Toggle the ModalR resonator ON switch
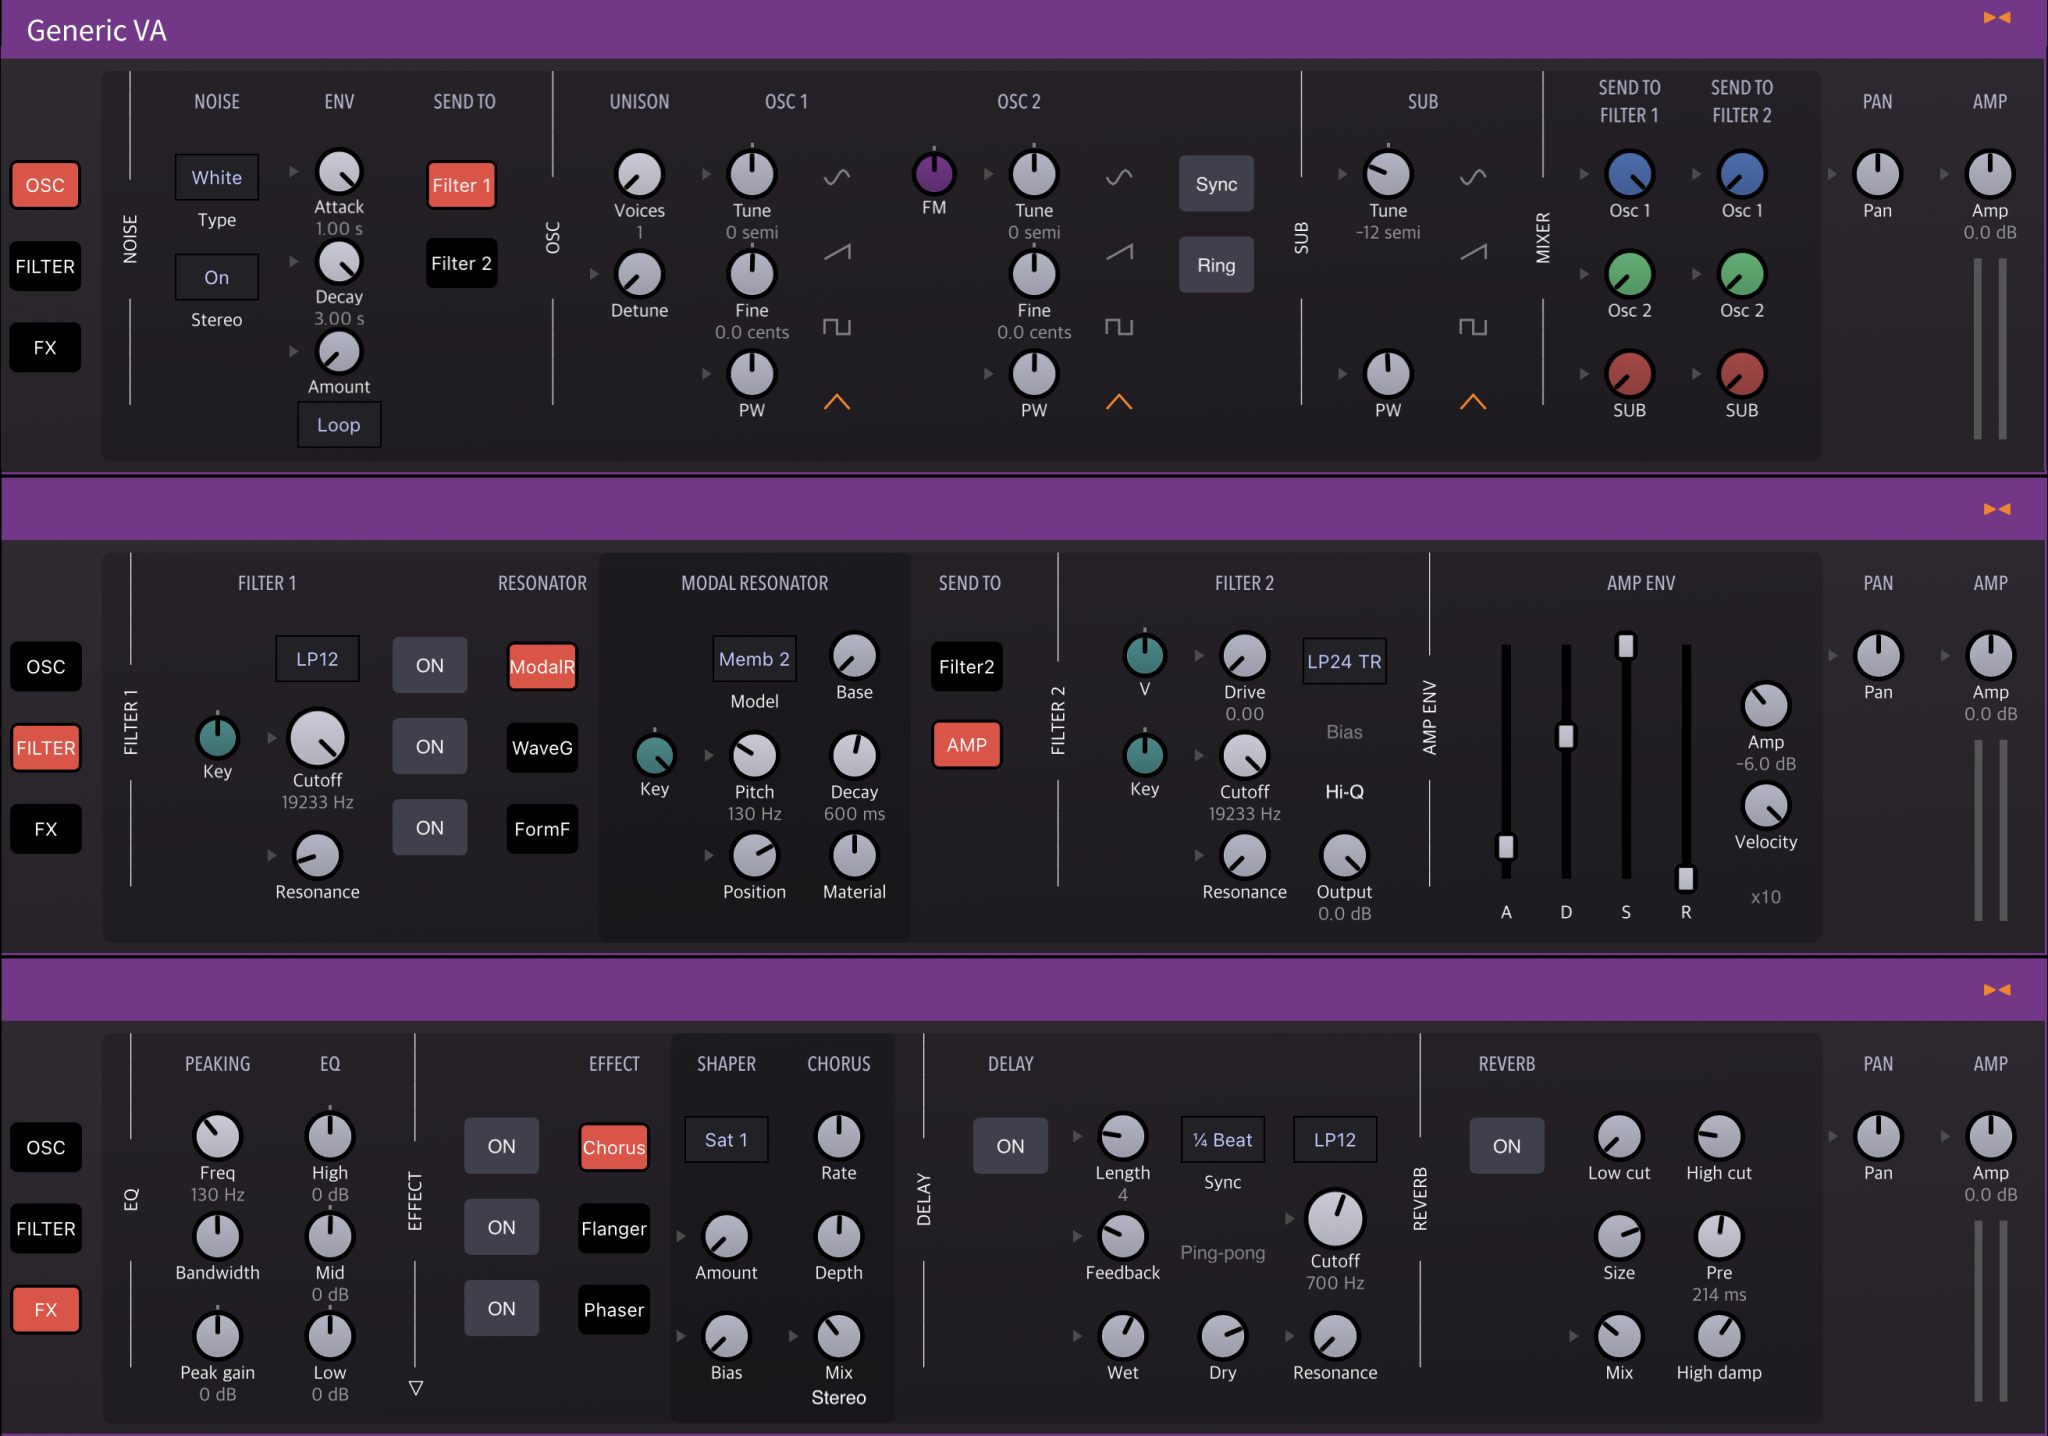 pyautogui.click(x=430, y=665)
